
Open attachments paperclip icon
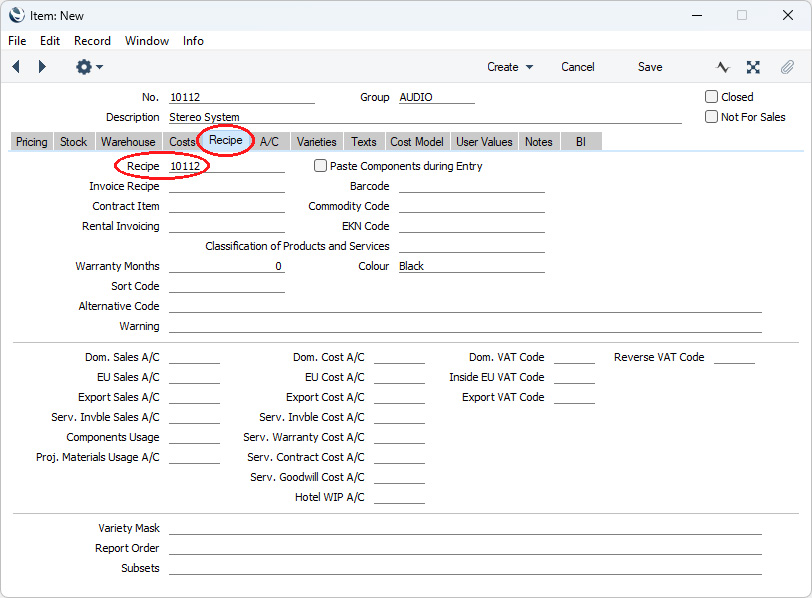tap(787, 67)
